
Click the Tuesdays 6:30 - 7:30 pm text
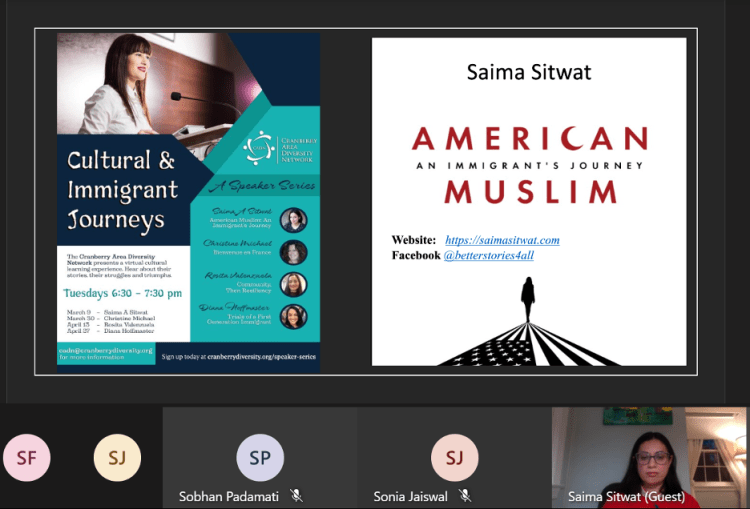coord(122,293)
